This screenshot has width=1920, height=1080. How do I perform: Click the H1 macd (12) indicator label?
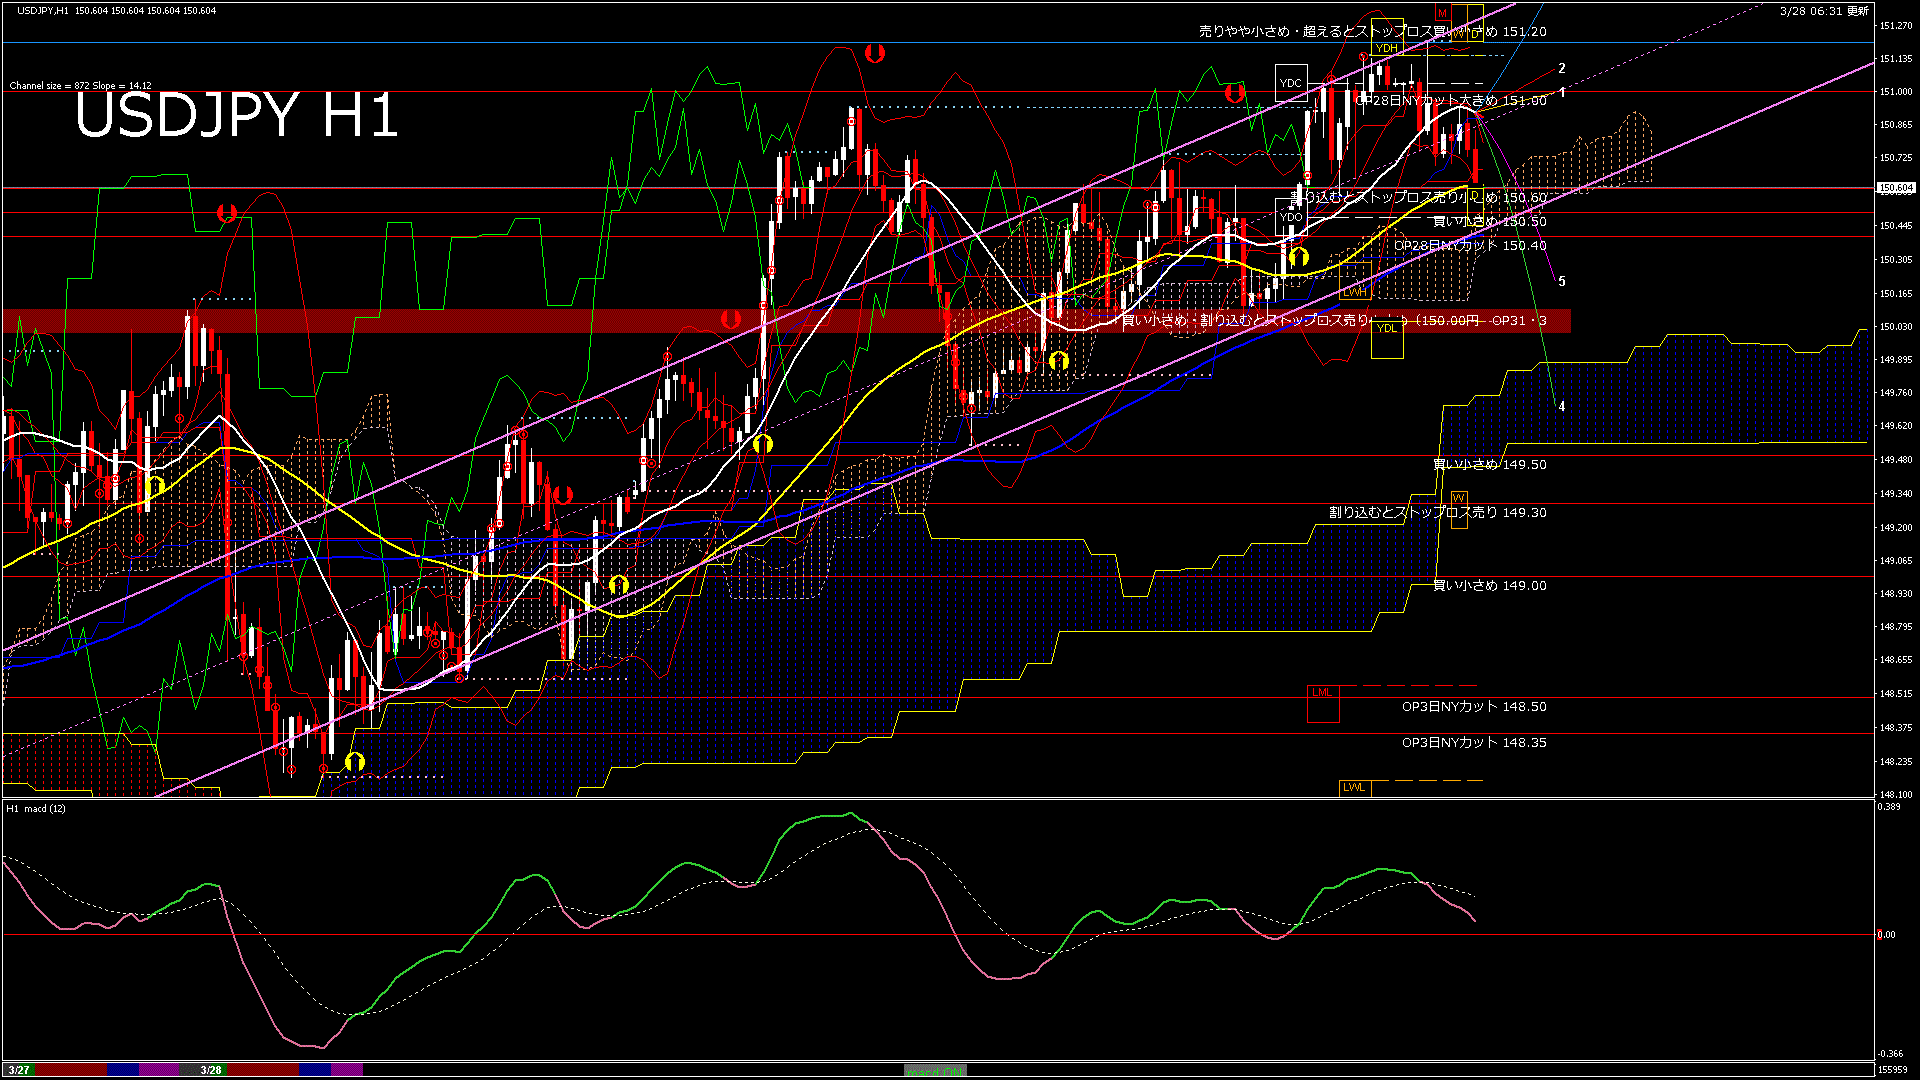(x=37, y=808)
